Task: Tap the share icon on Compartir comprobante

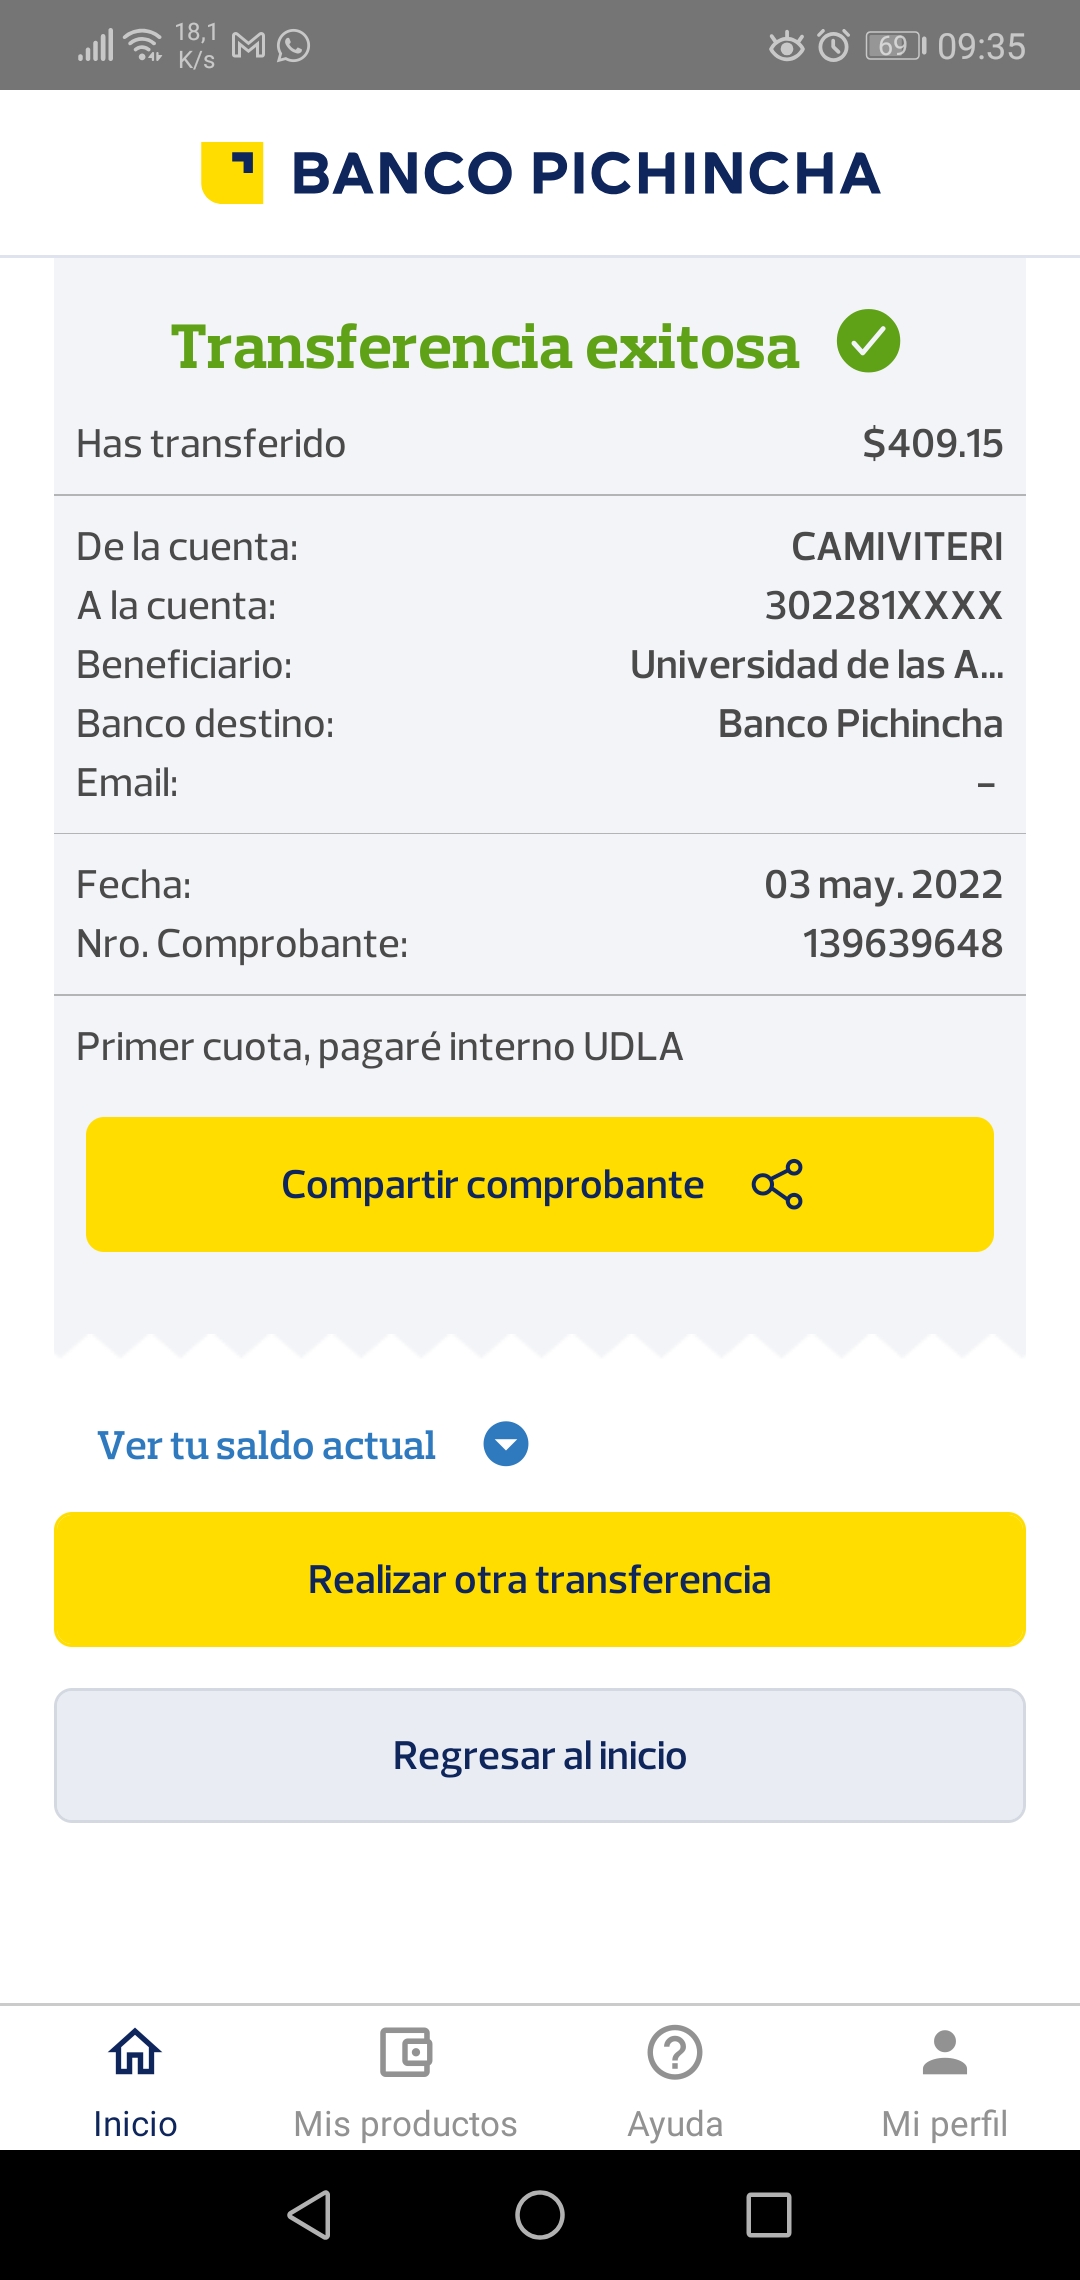Action: coord(777,1184)
